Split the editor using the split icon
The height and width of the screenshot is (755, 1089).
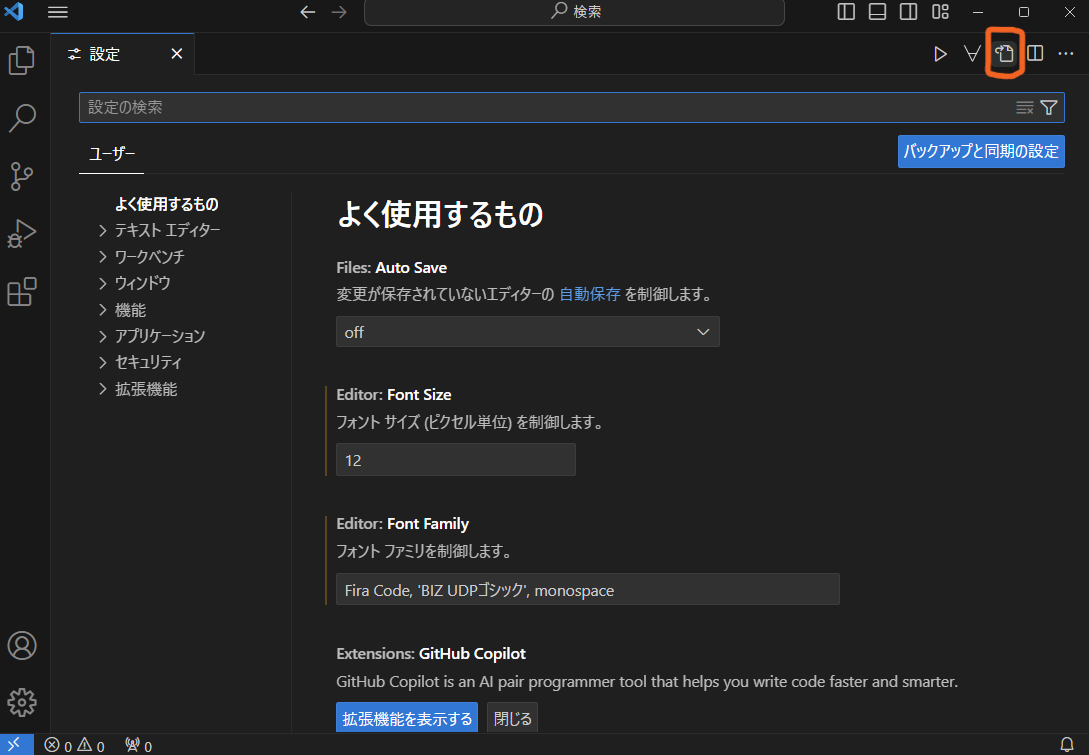(x=1034, y=53)
